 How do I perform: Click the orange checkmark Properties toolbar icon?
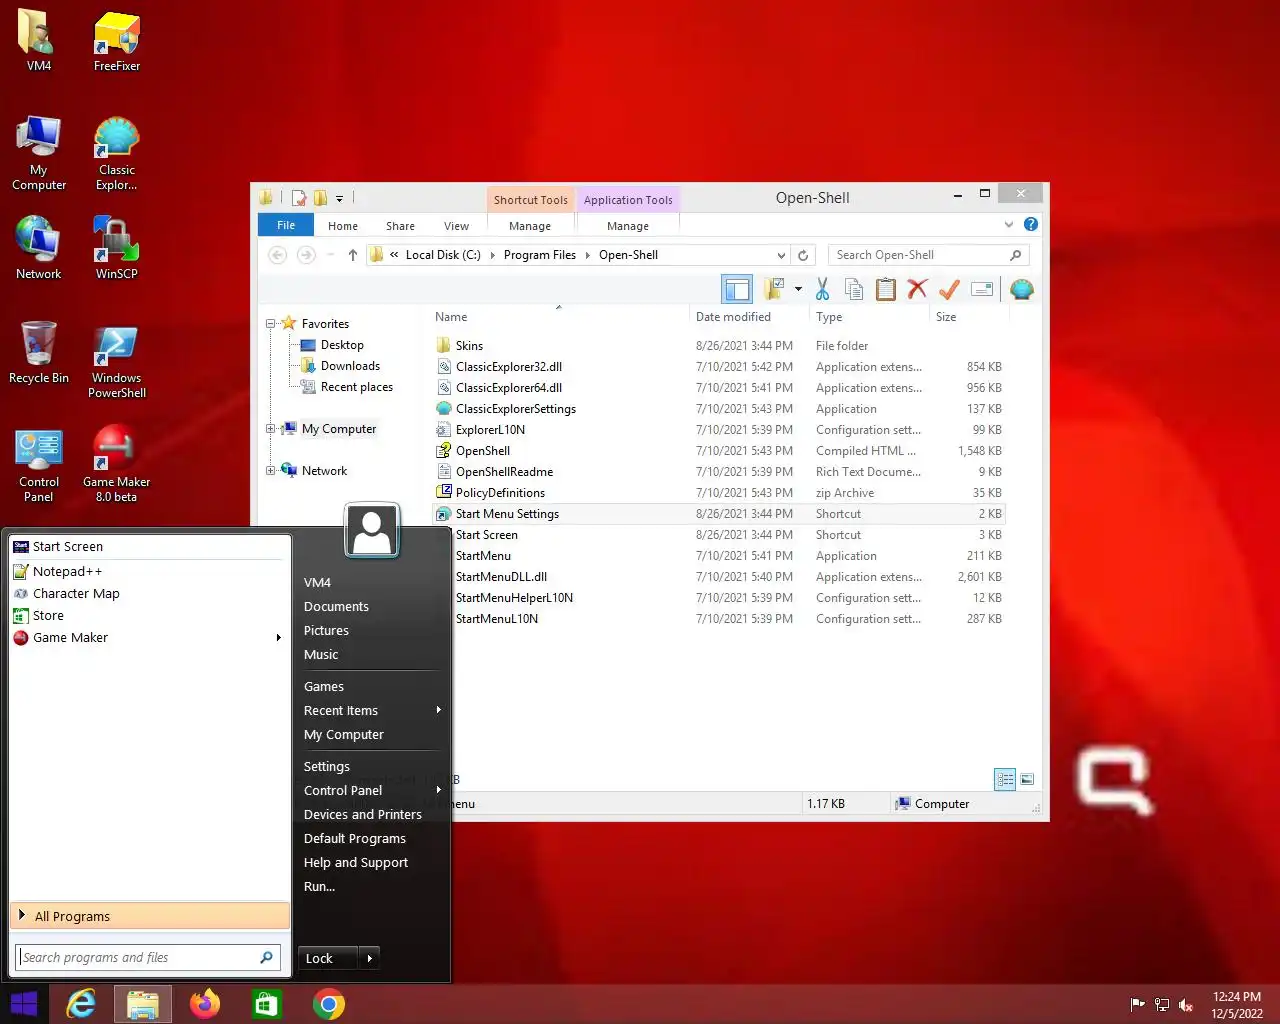(949, 290)
